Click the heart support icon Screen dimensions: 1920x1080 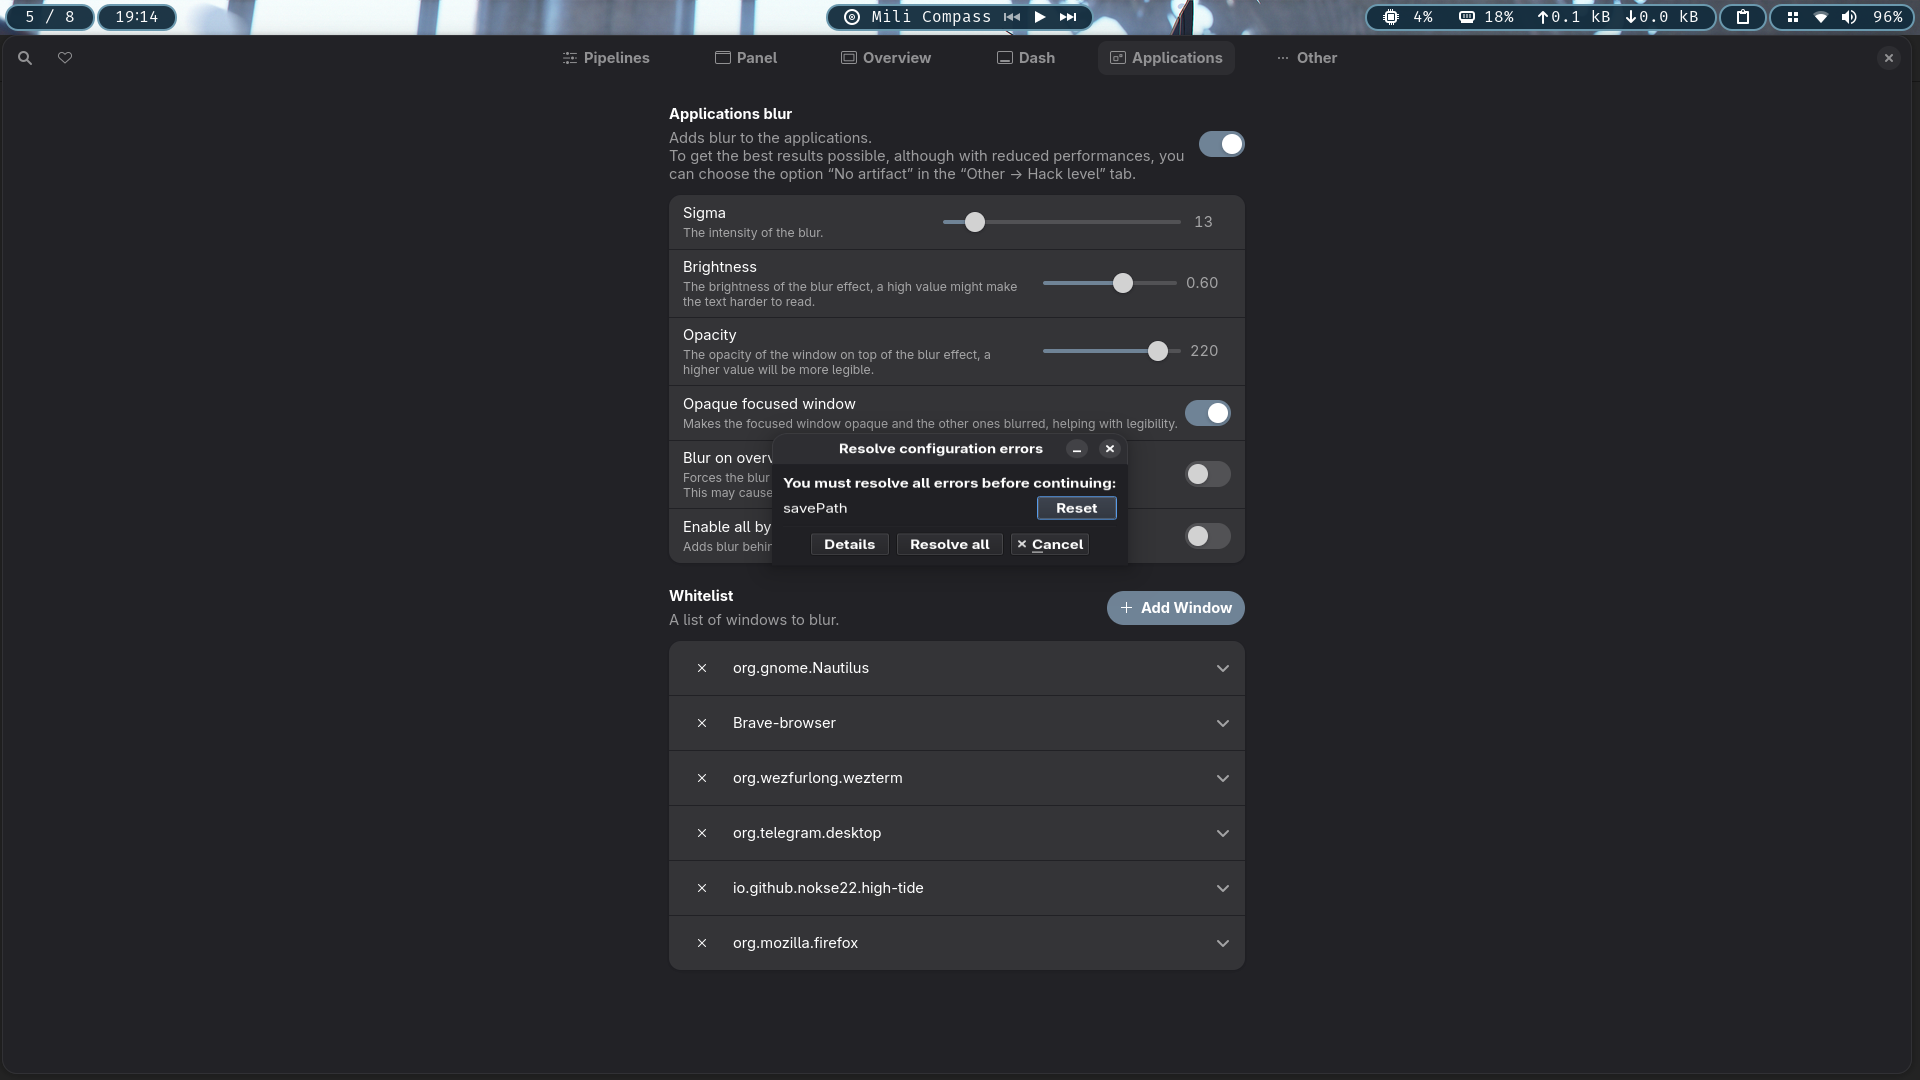point(65,58)
